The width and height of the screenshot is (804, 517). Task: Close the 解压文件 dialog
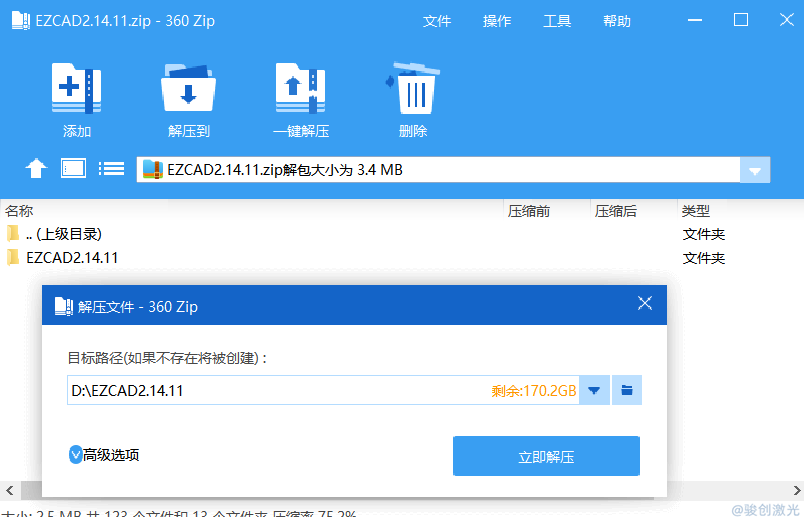(x=645, y=303)
